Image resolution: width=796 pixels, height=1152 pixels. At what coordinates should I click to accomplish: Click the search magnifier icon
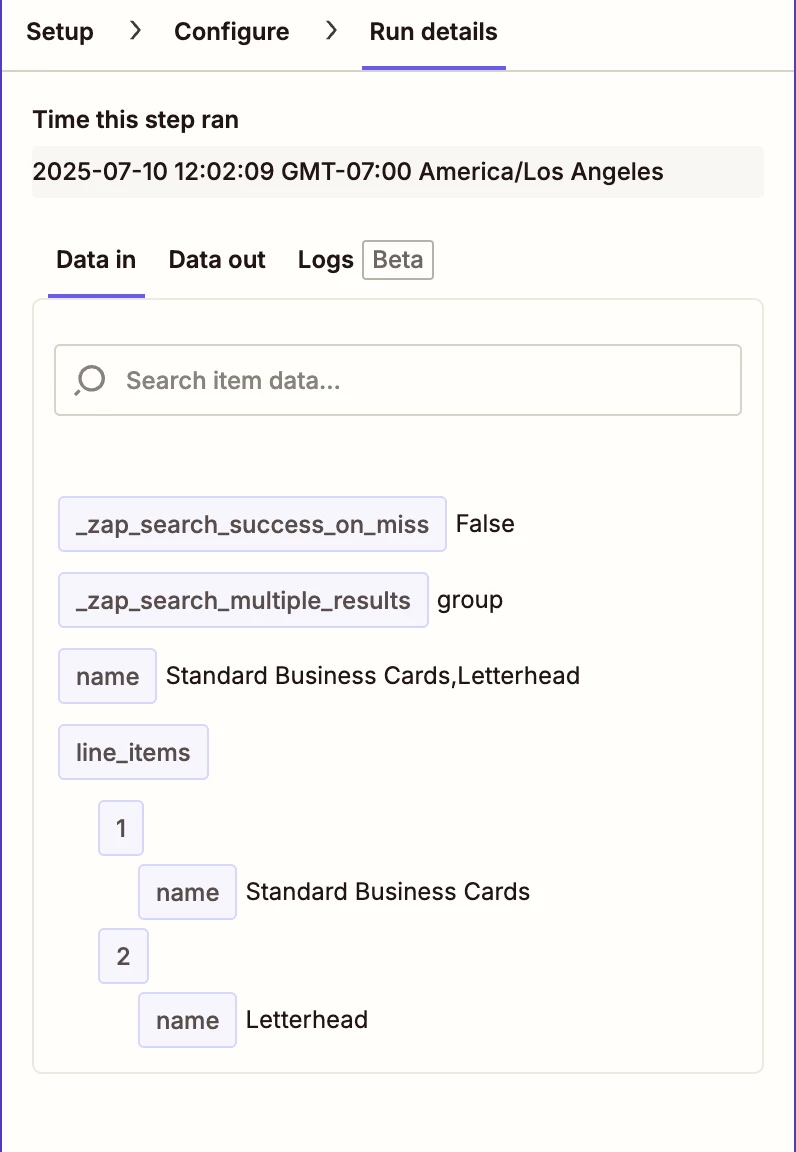tap(90, 380)
